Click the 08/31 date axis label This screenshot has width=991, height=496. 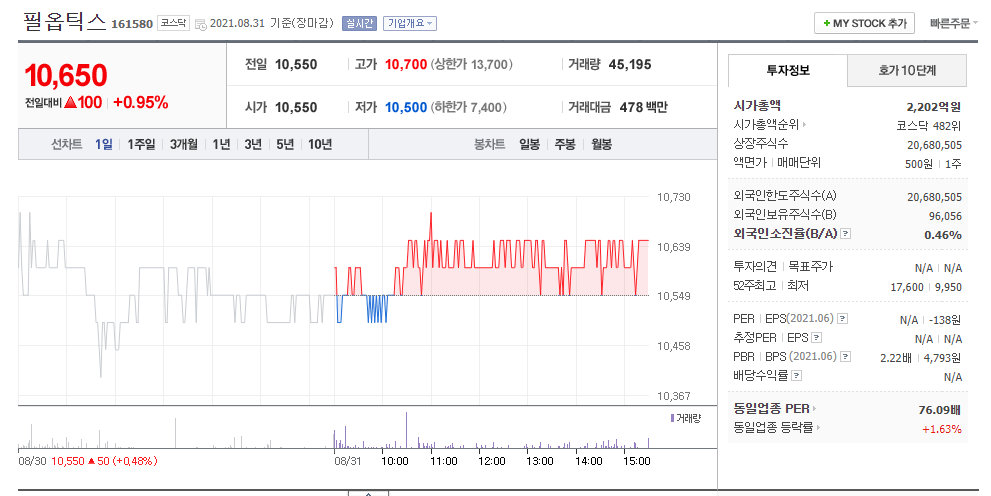click(x=348, y=461)
